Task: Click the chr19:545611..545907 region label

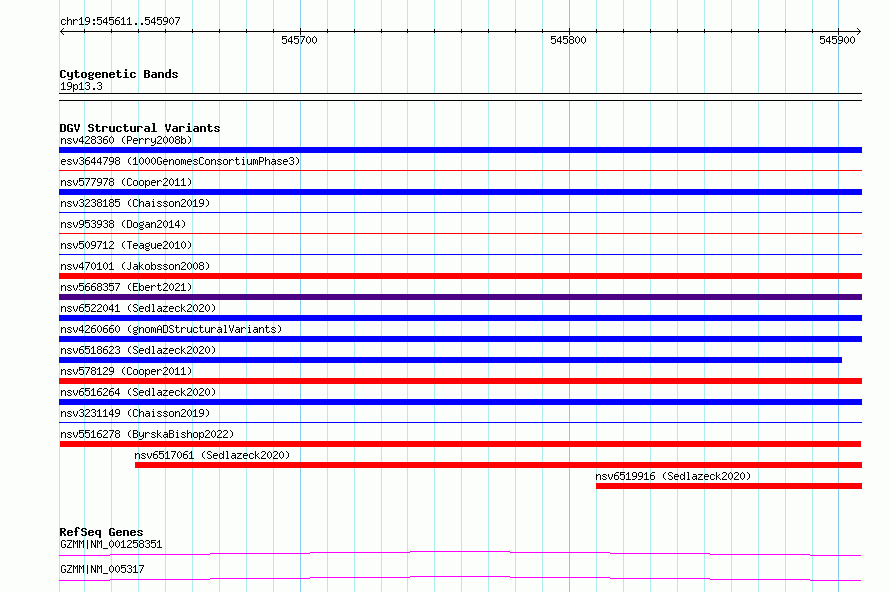Action: click(x=120, y=21)
